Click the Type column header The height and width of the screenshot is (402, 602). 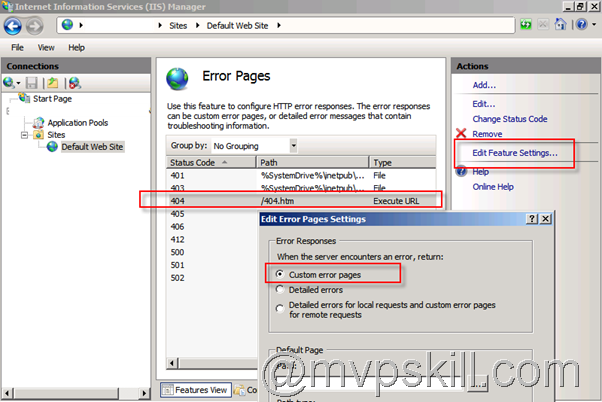(402, 162)
